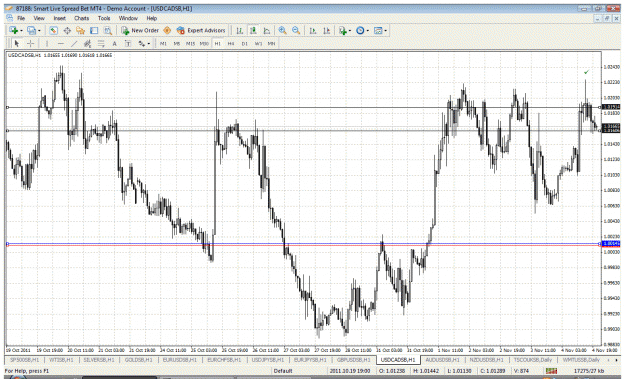Open the Navigator panel icon

coord(81,30)
